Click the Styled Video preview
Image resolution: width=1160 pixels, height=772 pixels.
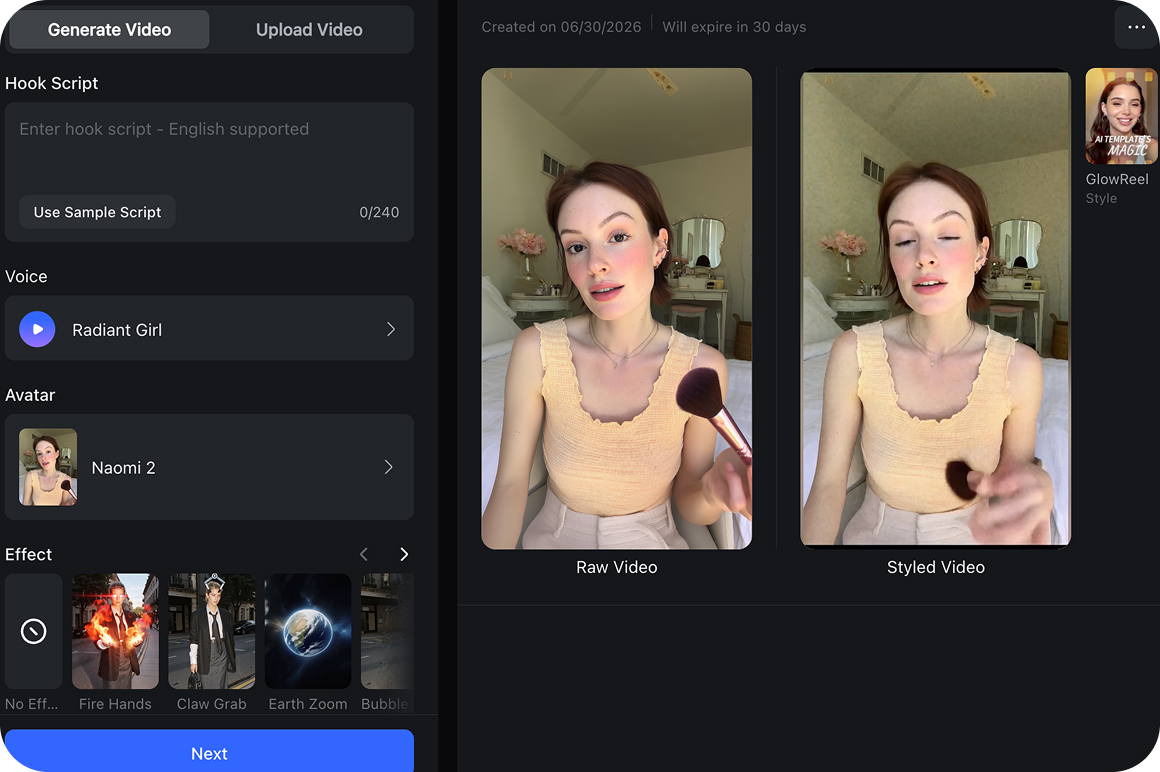(x=936, y=308)
